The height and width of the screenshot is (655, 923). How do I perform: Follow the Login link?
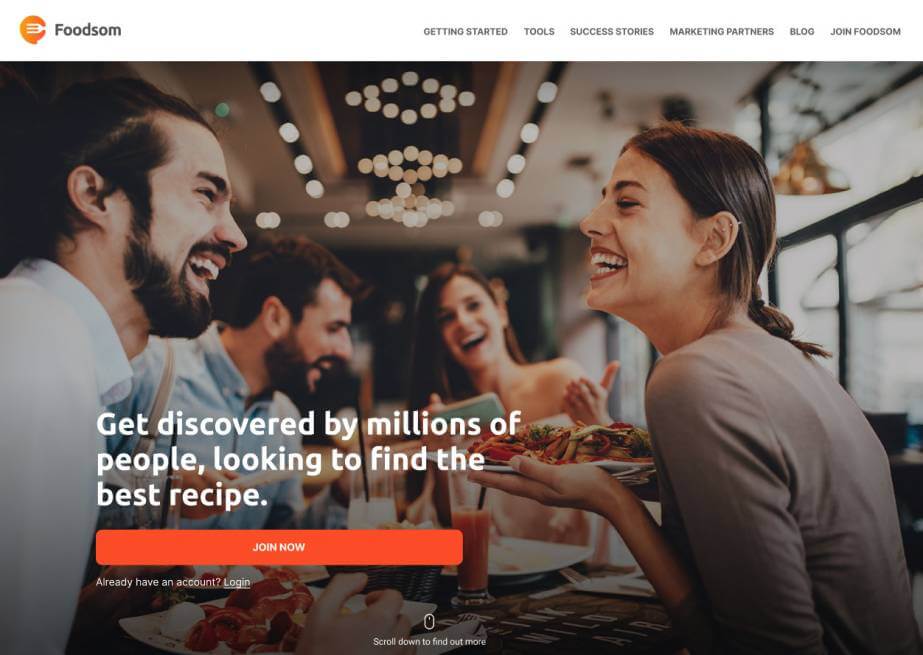(x=237, y=582)
